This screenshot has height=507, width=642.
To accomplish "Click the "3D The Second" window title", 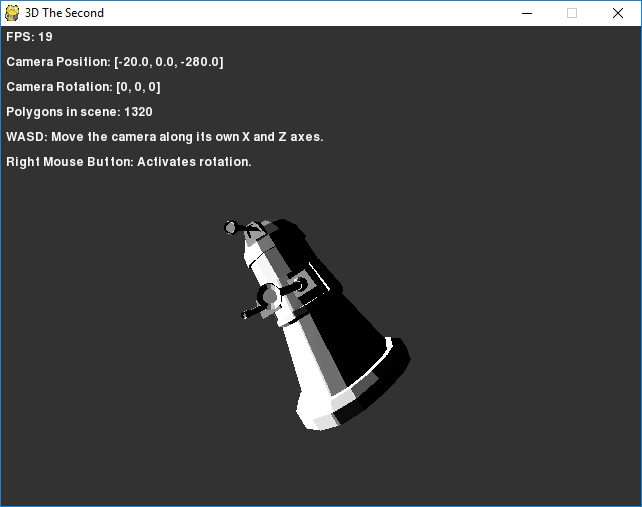I will [64, 13].
